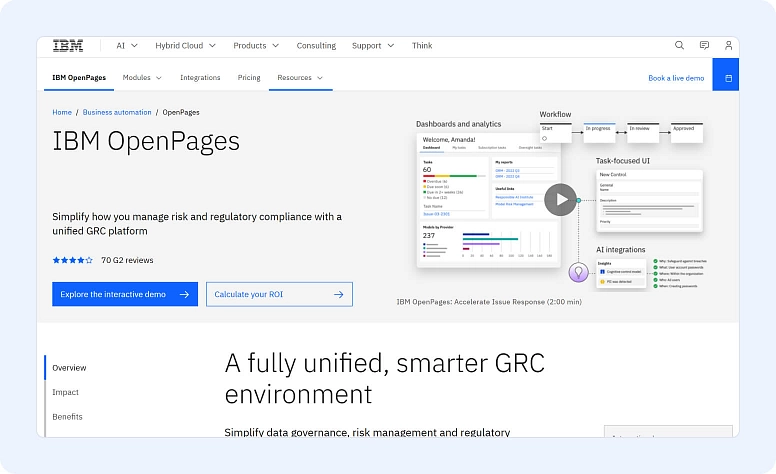
Task: Select Overview in the side navigation
Action: tap(69, 368)
